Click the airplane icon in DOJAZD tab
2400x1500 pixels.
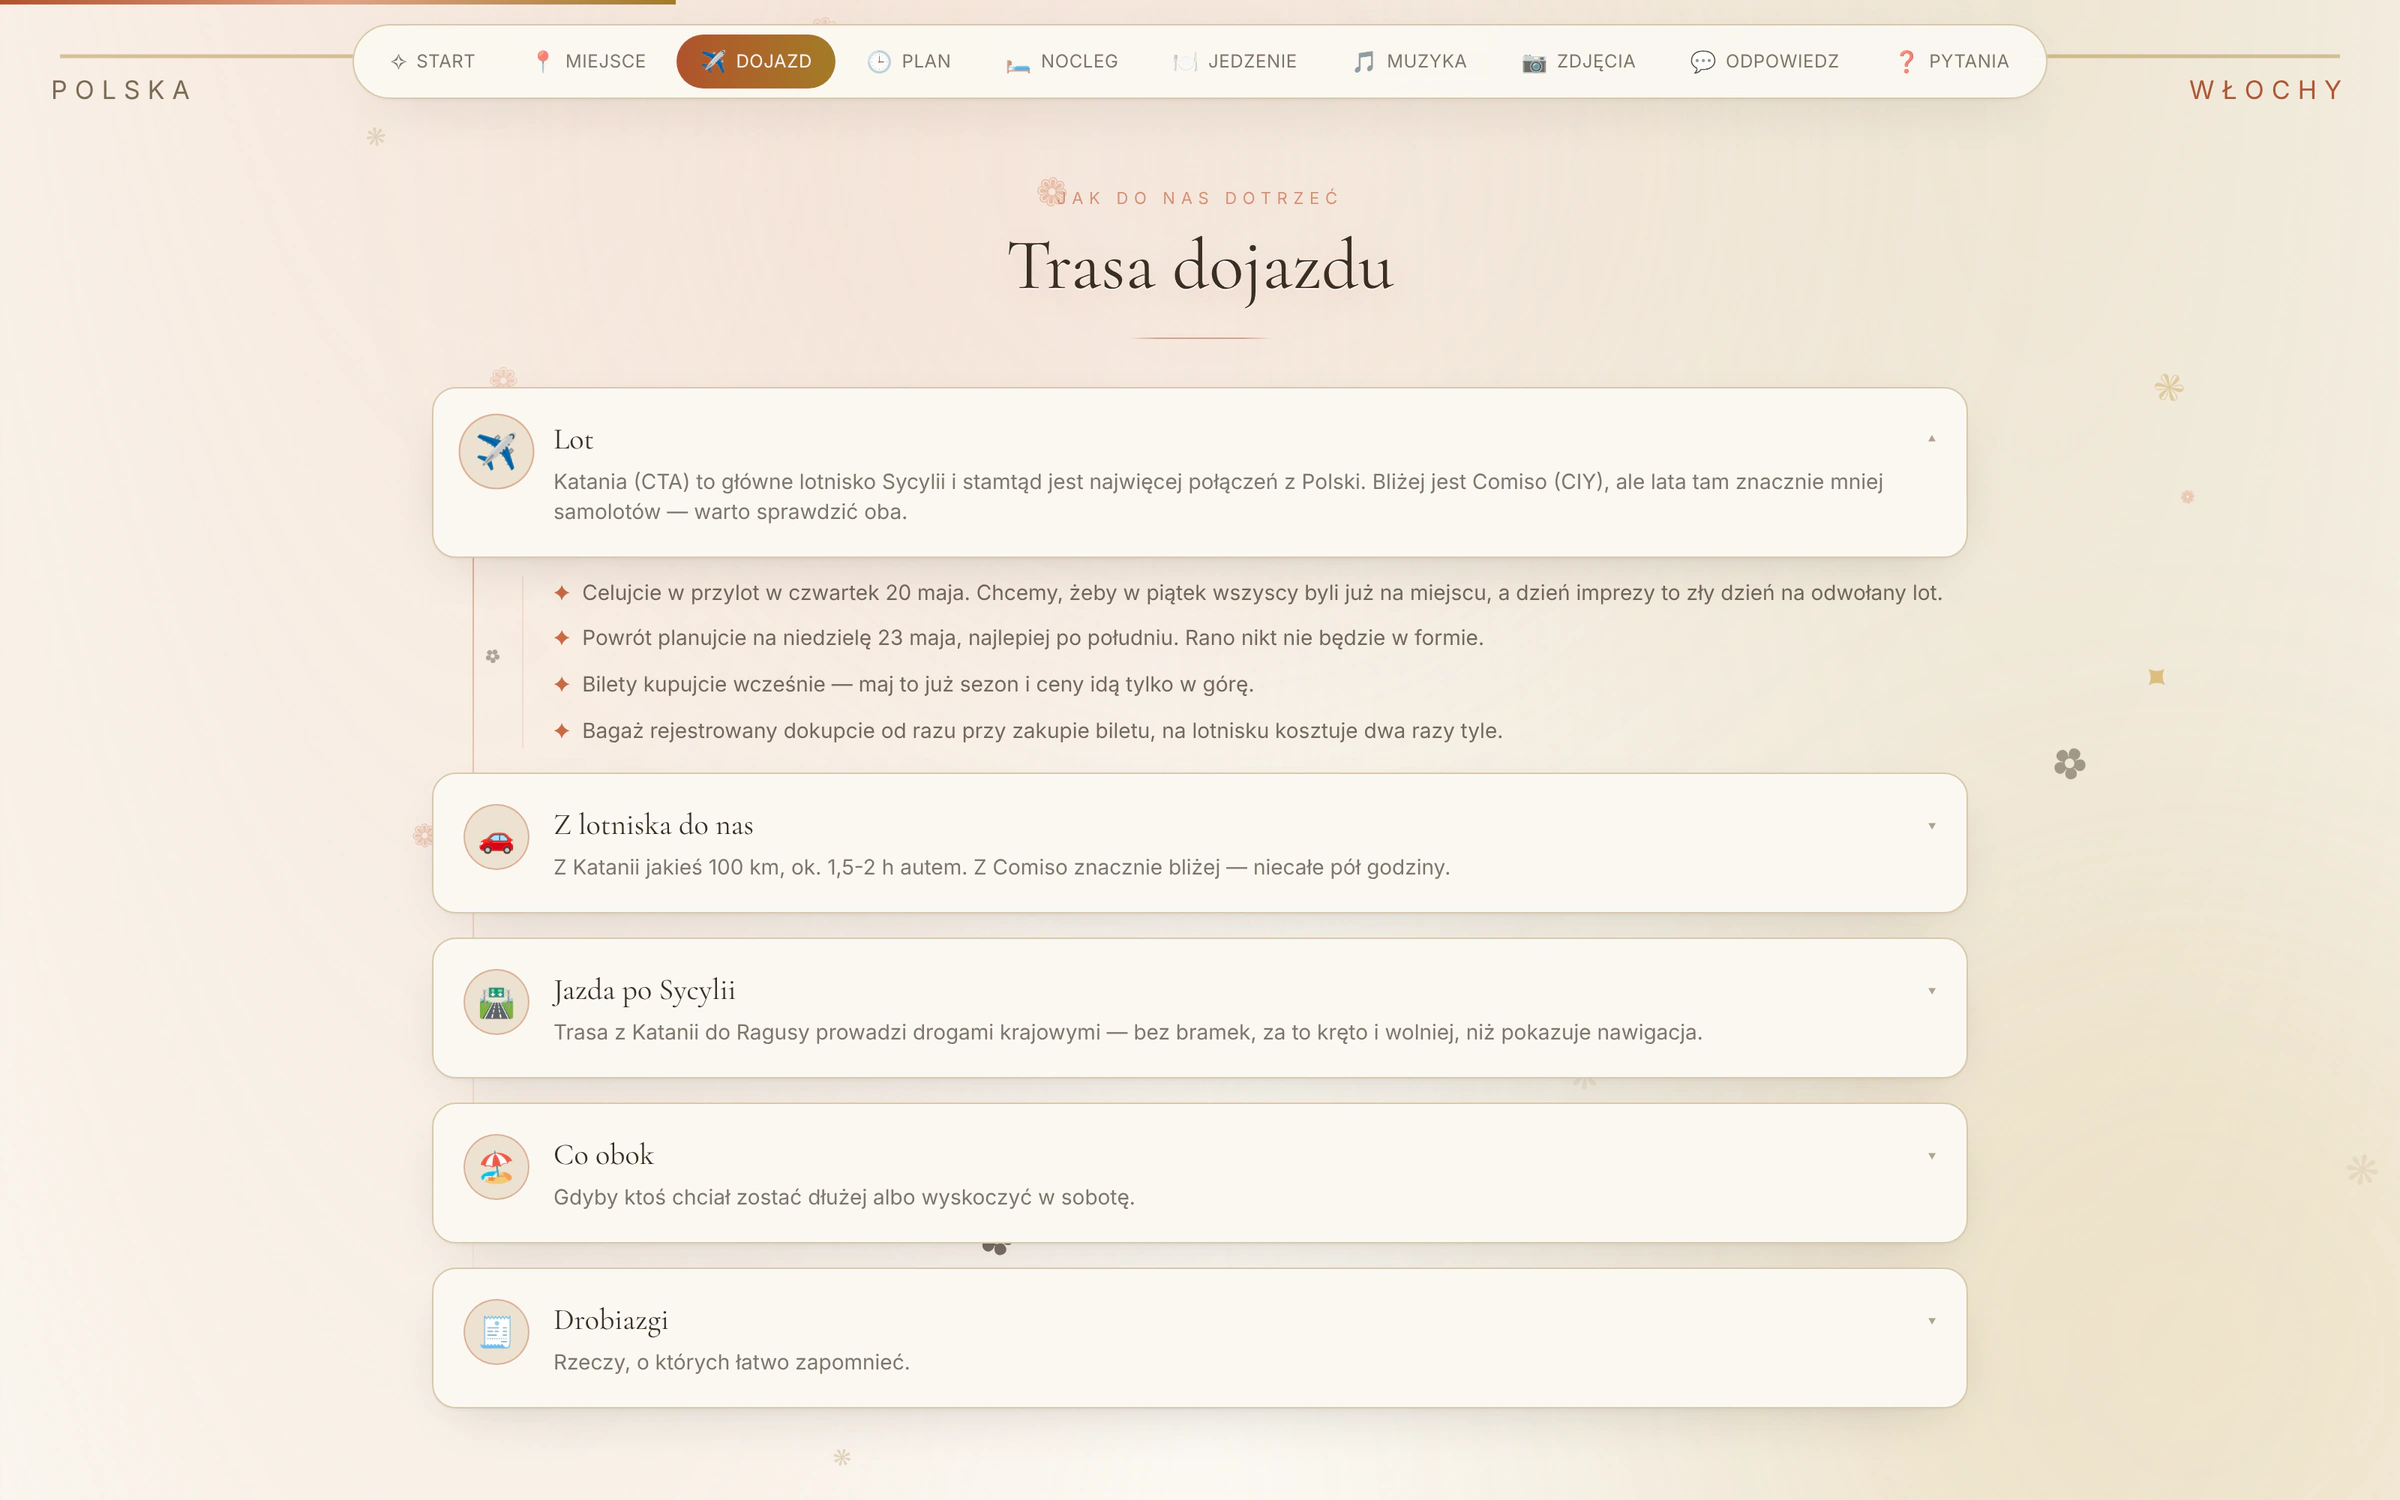point(713,62)
